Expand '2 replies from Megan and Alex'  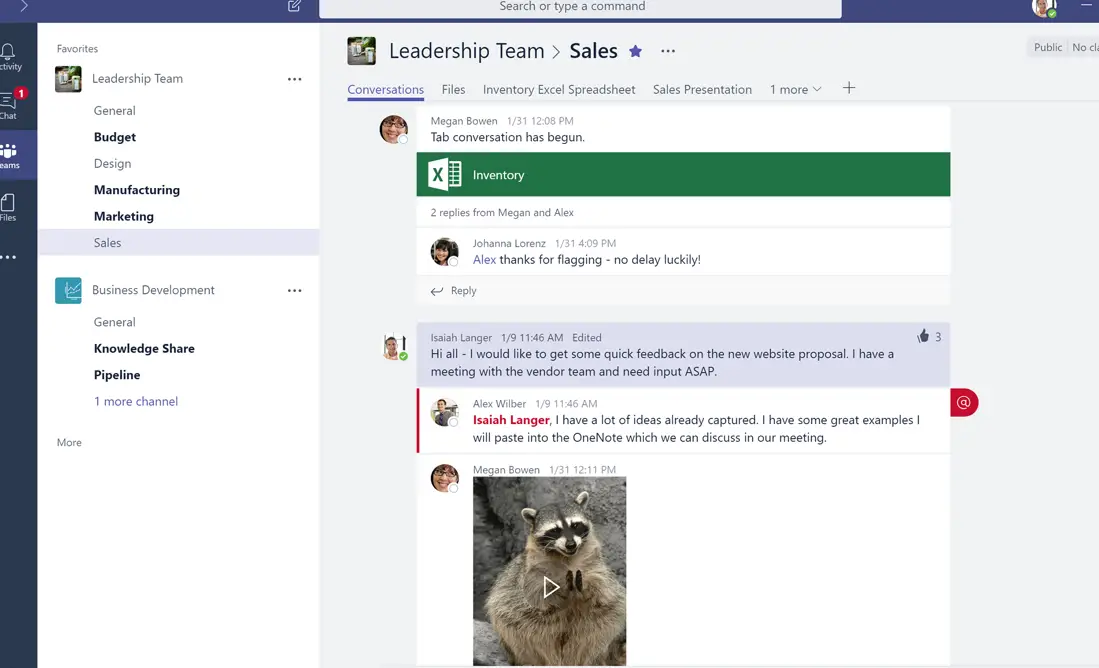click(x=502, y=212)
